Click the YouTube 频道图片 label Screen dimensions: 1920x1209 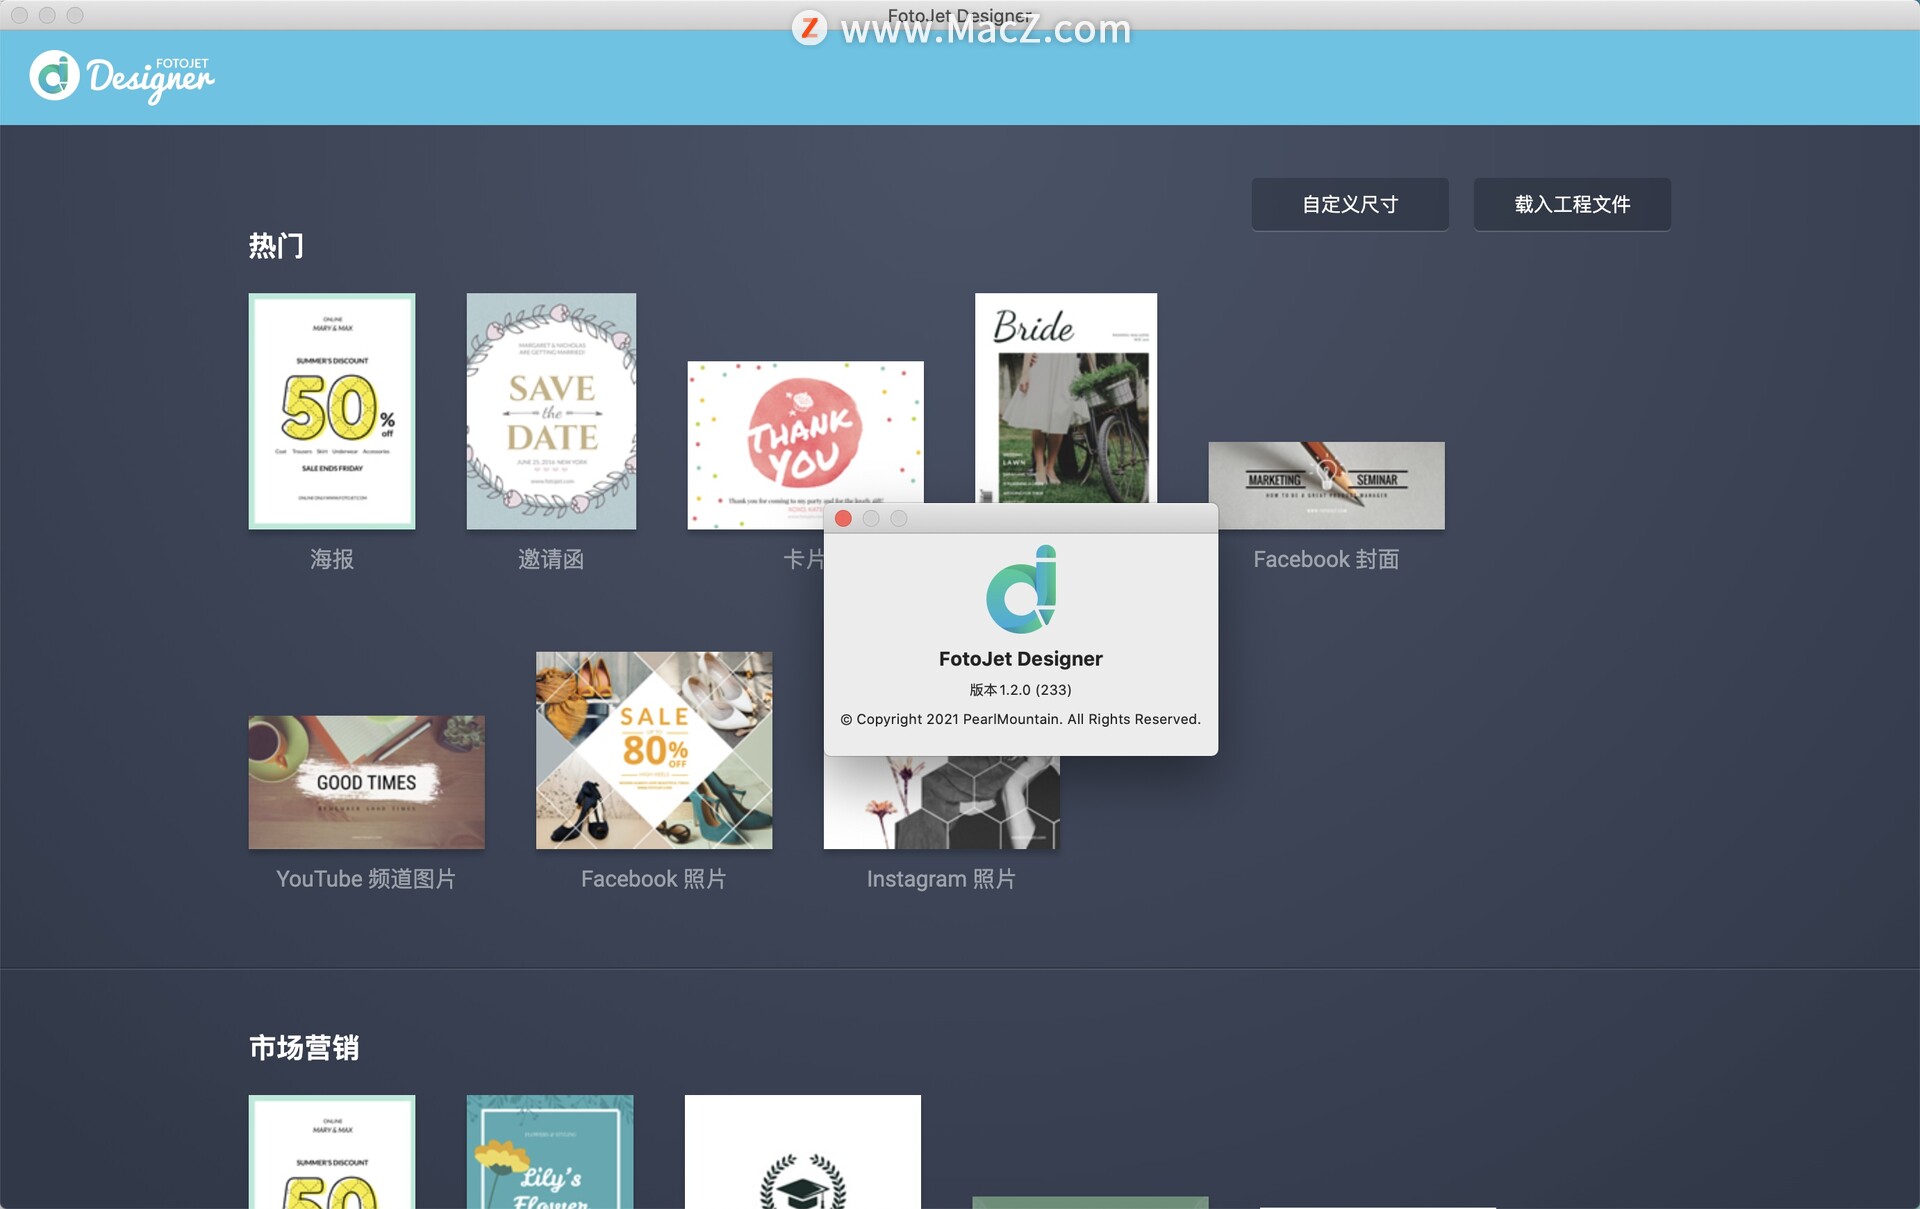click(x=366, y=879)
